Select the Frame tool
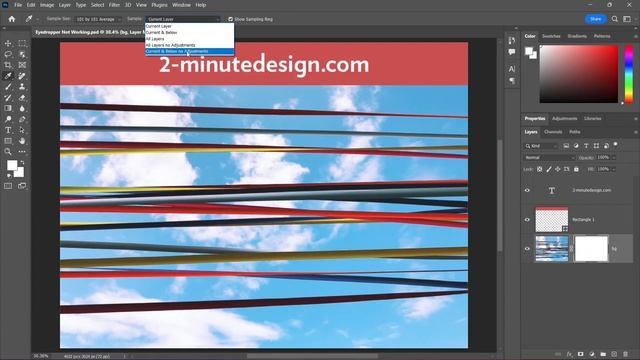This screenshot has height=360, width=640. coord(22,65)
